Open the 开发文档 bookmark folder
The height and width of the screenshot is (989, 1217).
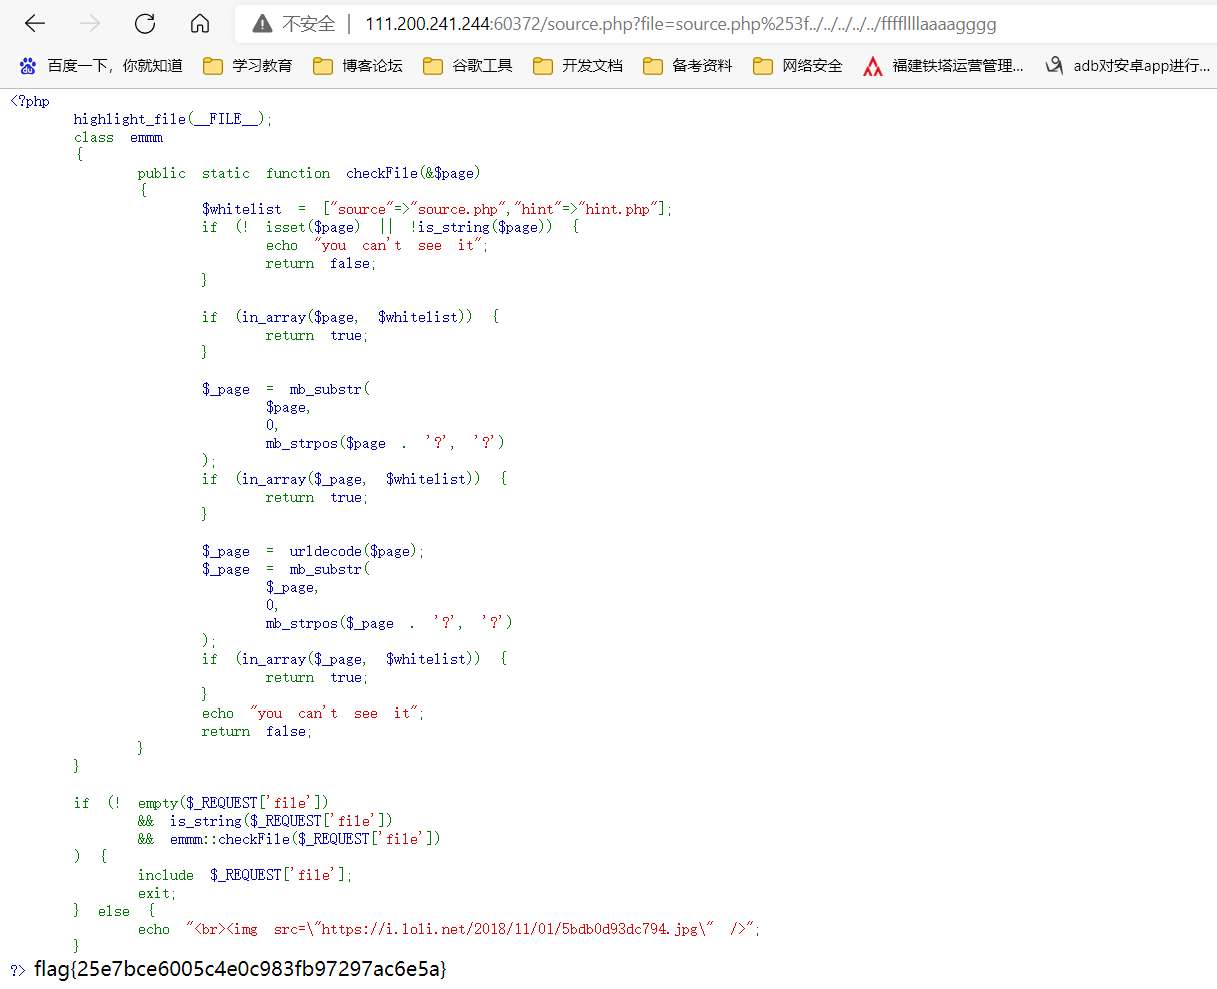click(578, 66)
